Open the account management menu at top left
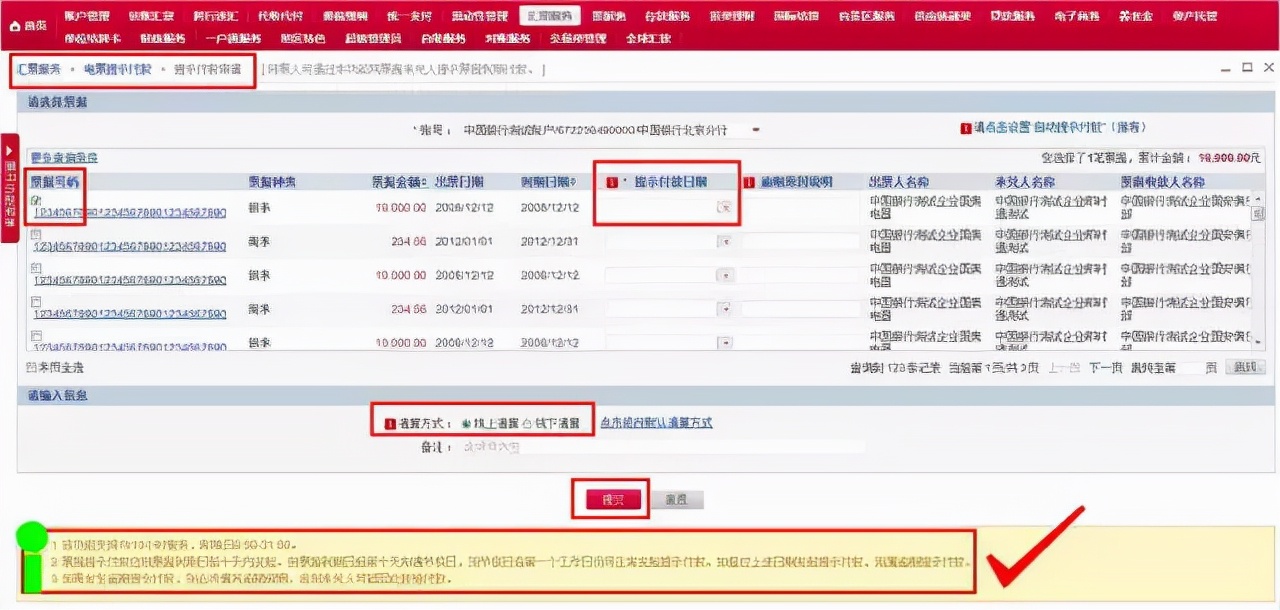The image size is (1280, 610). [87, 15]
